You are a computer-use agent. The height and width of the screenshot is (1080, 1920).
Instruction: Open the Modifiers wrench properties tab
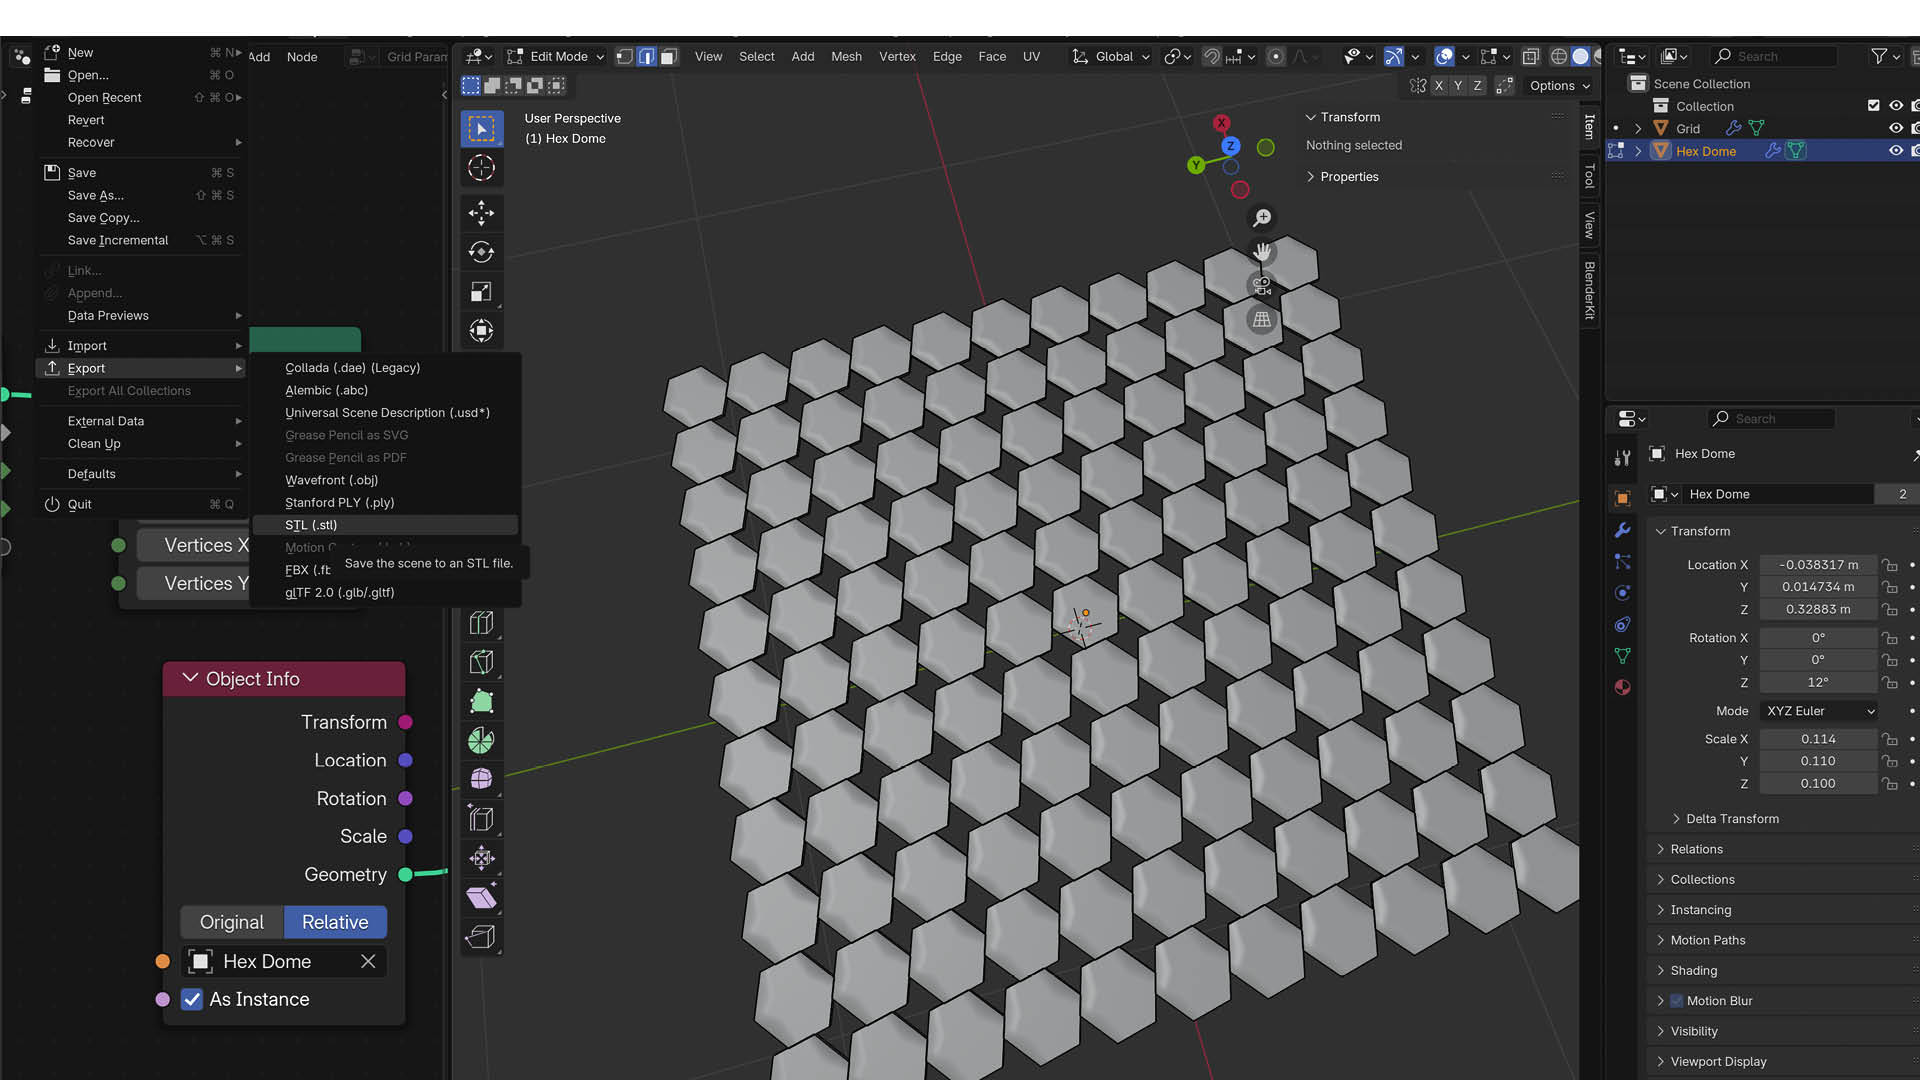click(x=1622, y=530)
